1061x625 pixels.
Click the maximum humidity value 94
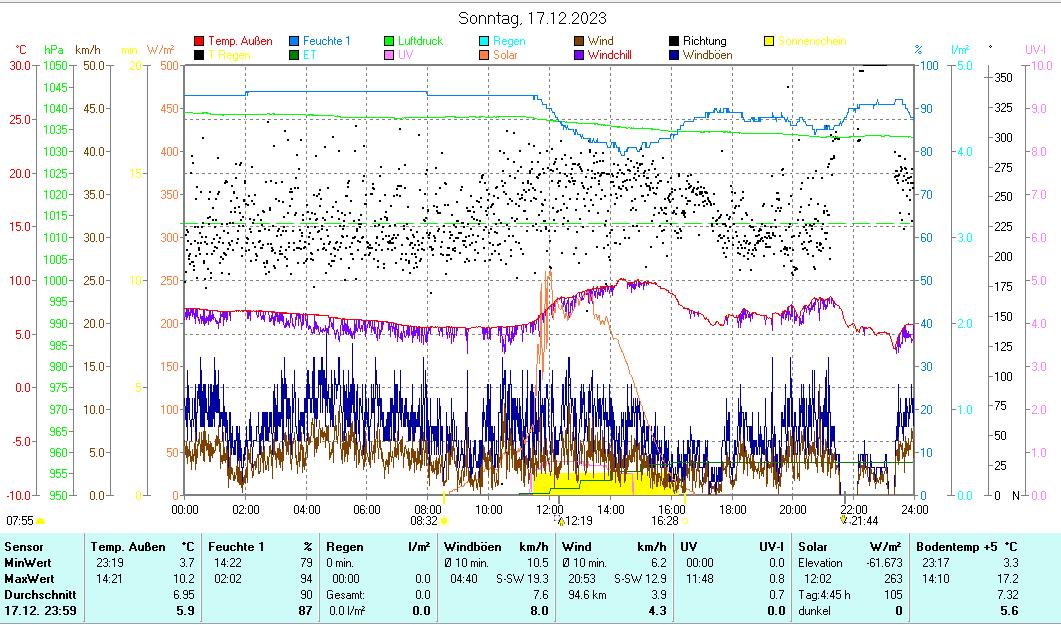307,579
